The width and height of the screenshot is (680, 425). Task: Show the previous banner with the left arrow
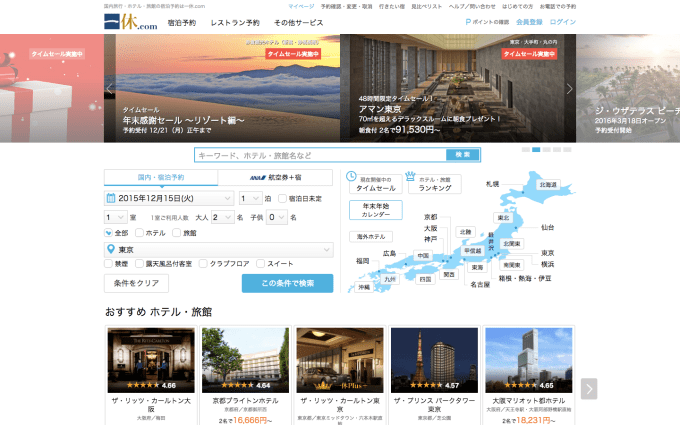click(110, 88)
